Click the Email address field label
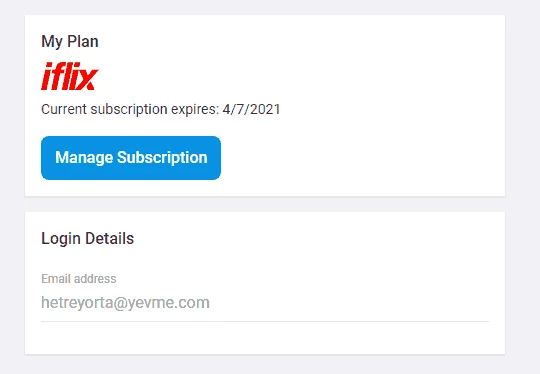Viewport: 540px width, 374px height. click(79, 279)
